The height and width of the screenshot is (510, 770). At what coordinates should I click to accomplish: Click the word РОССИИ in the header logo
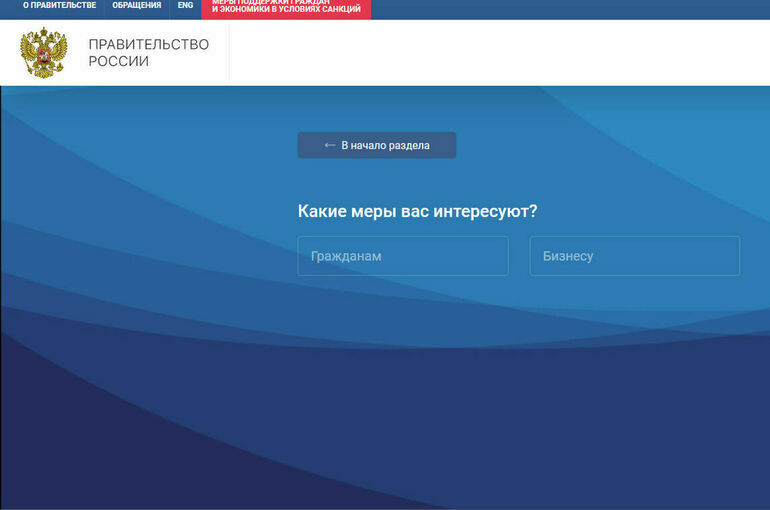(x=118, y=62)
